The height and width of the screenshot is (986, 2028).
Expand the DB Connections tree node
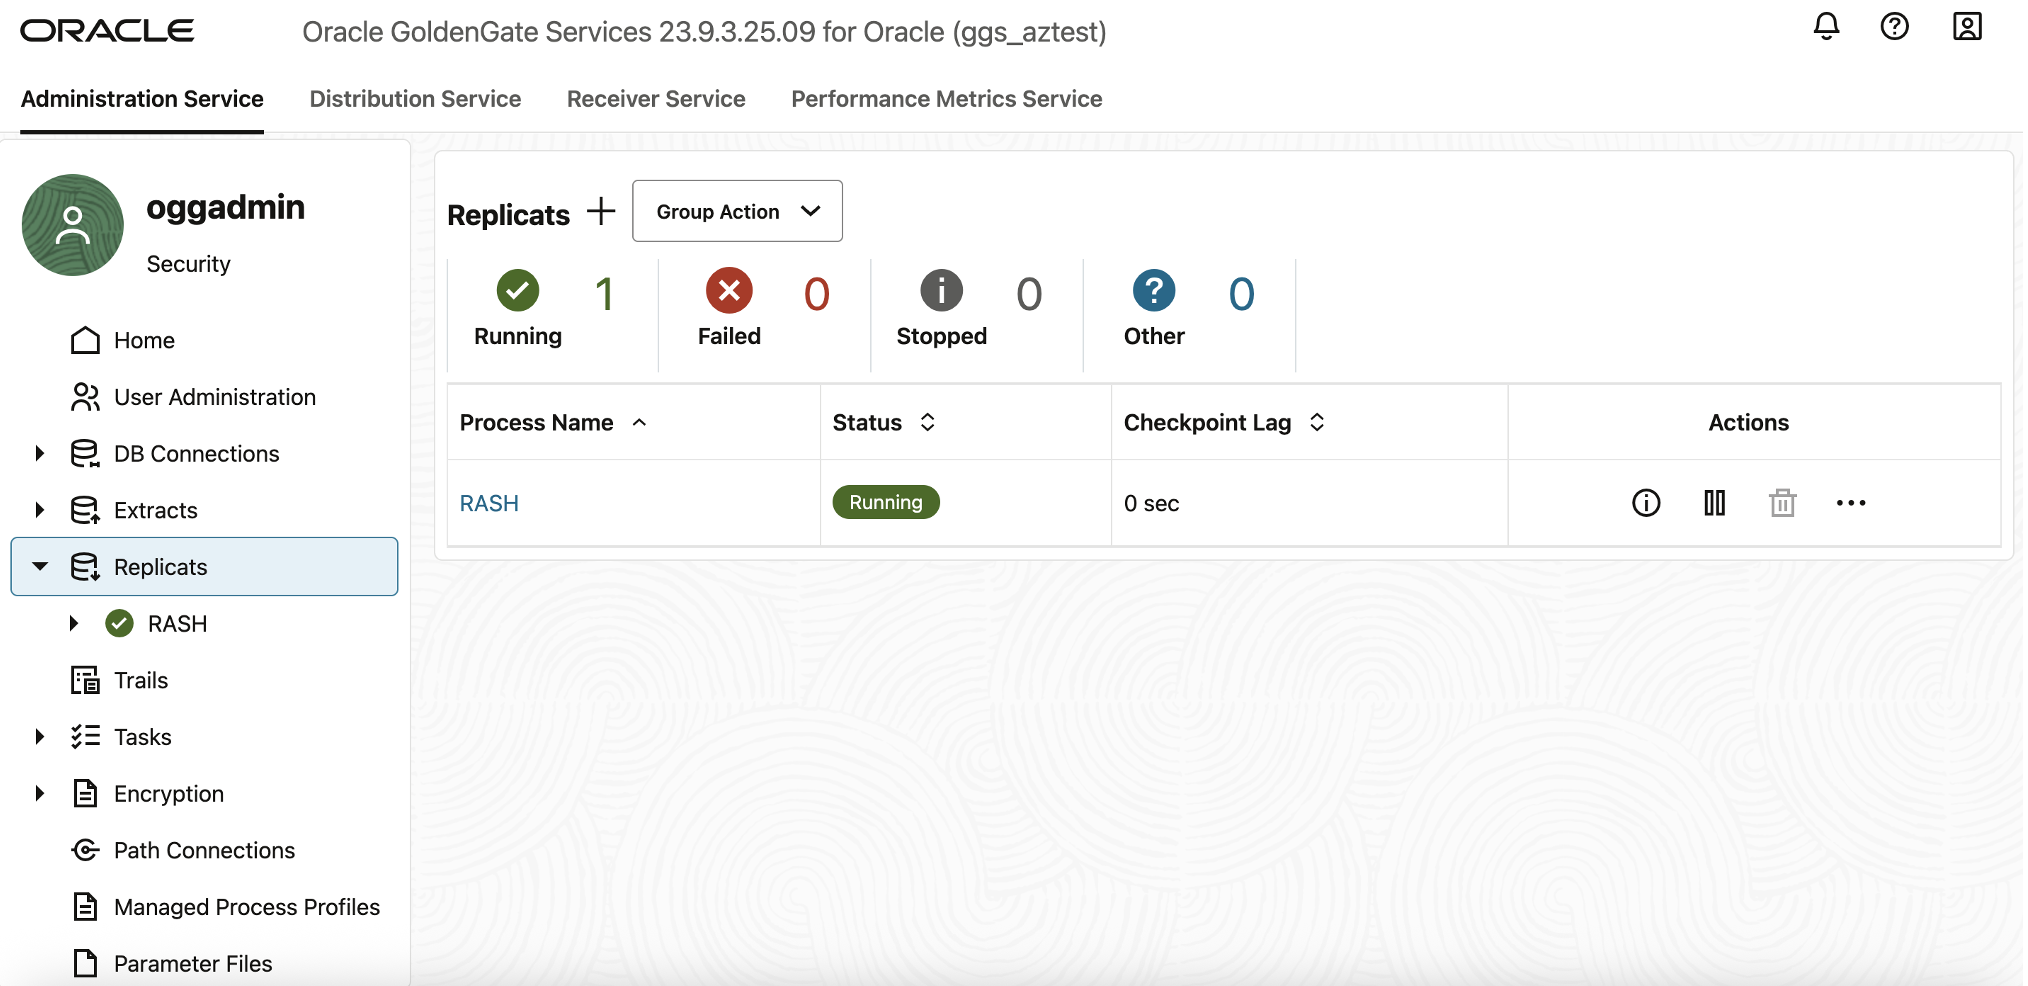(x=40, y=454)
